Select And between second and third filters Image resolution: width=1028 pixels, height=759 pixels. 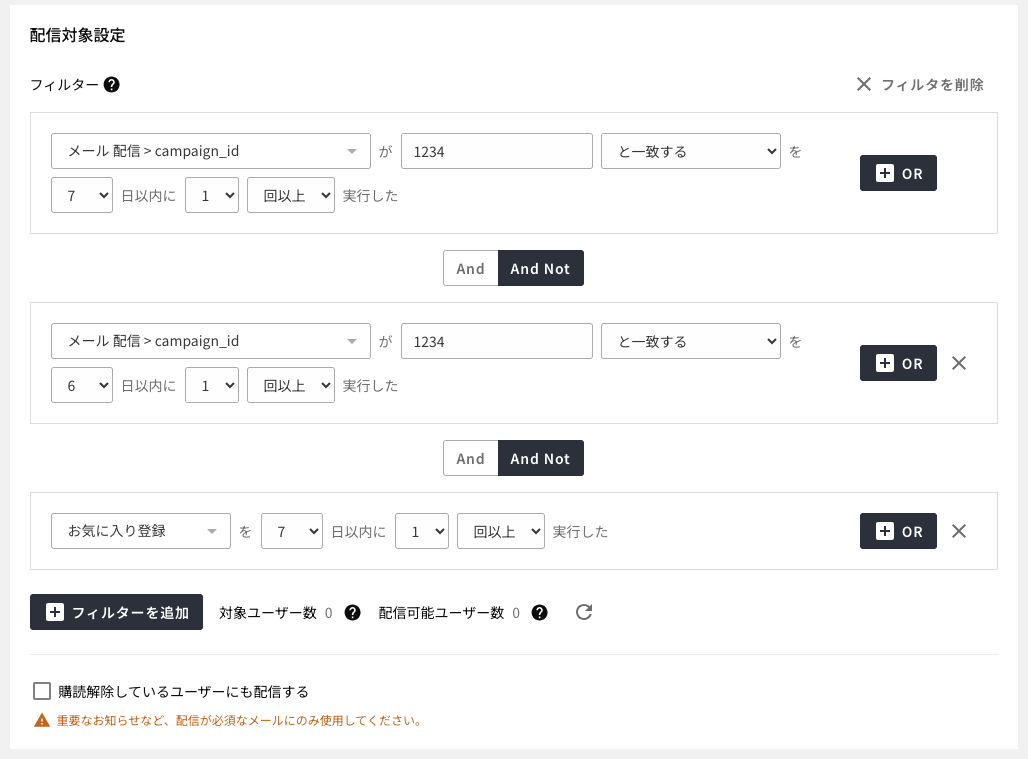point(471,458)
